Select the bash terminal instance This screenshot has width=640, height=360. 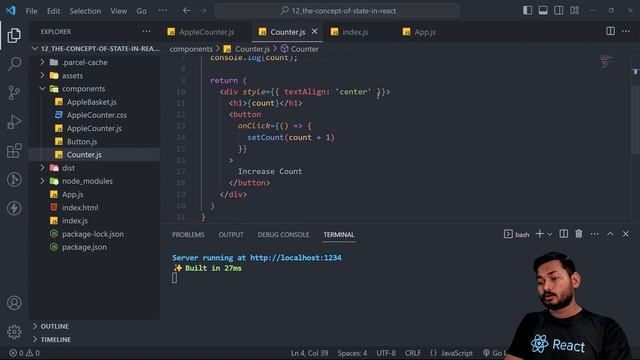point(517,234)
